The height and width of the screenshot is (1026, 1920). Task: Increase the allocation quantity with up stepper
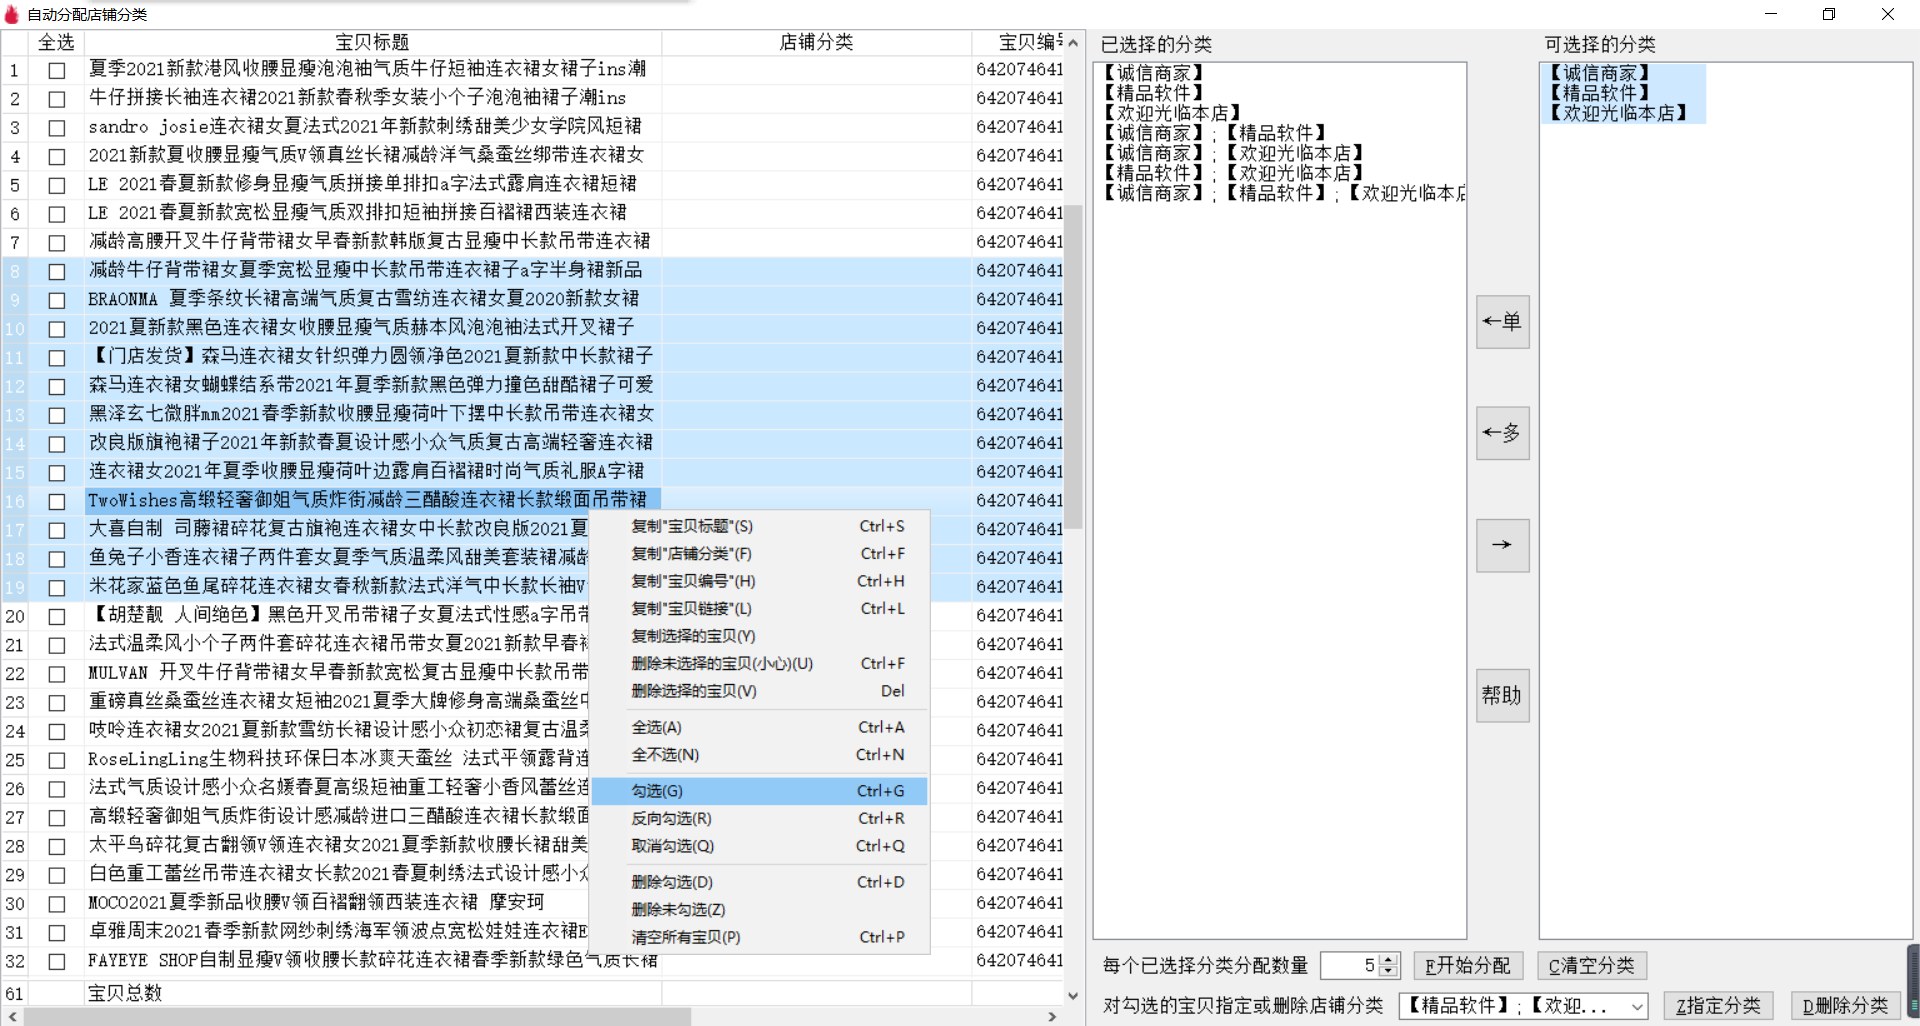(1388, 960)
